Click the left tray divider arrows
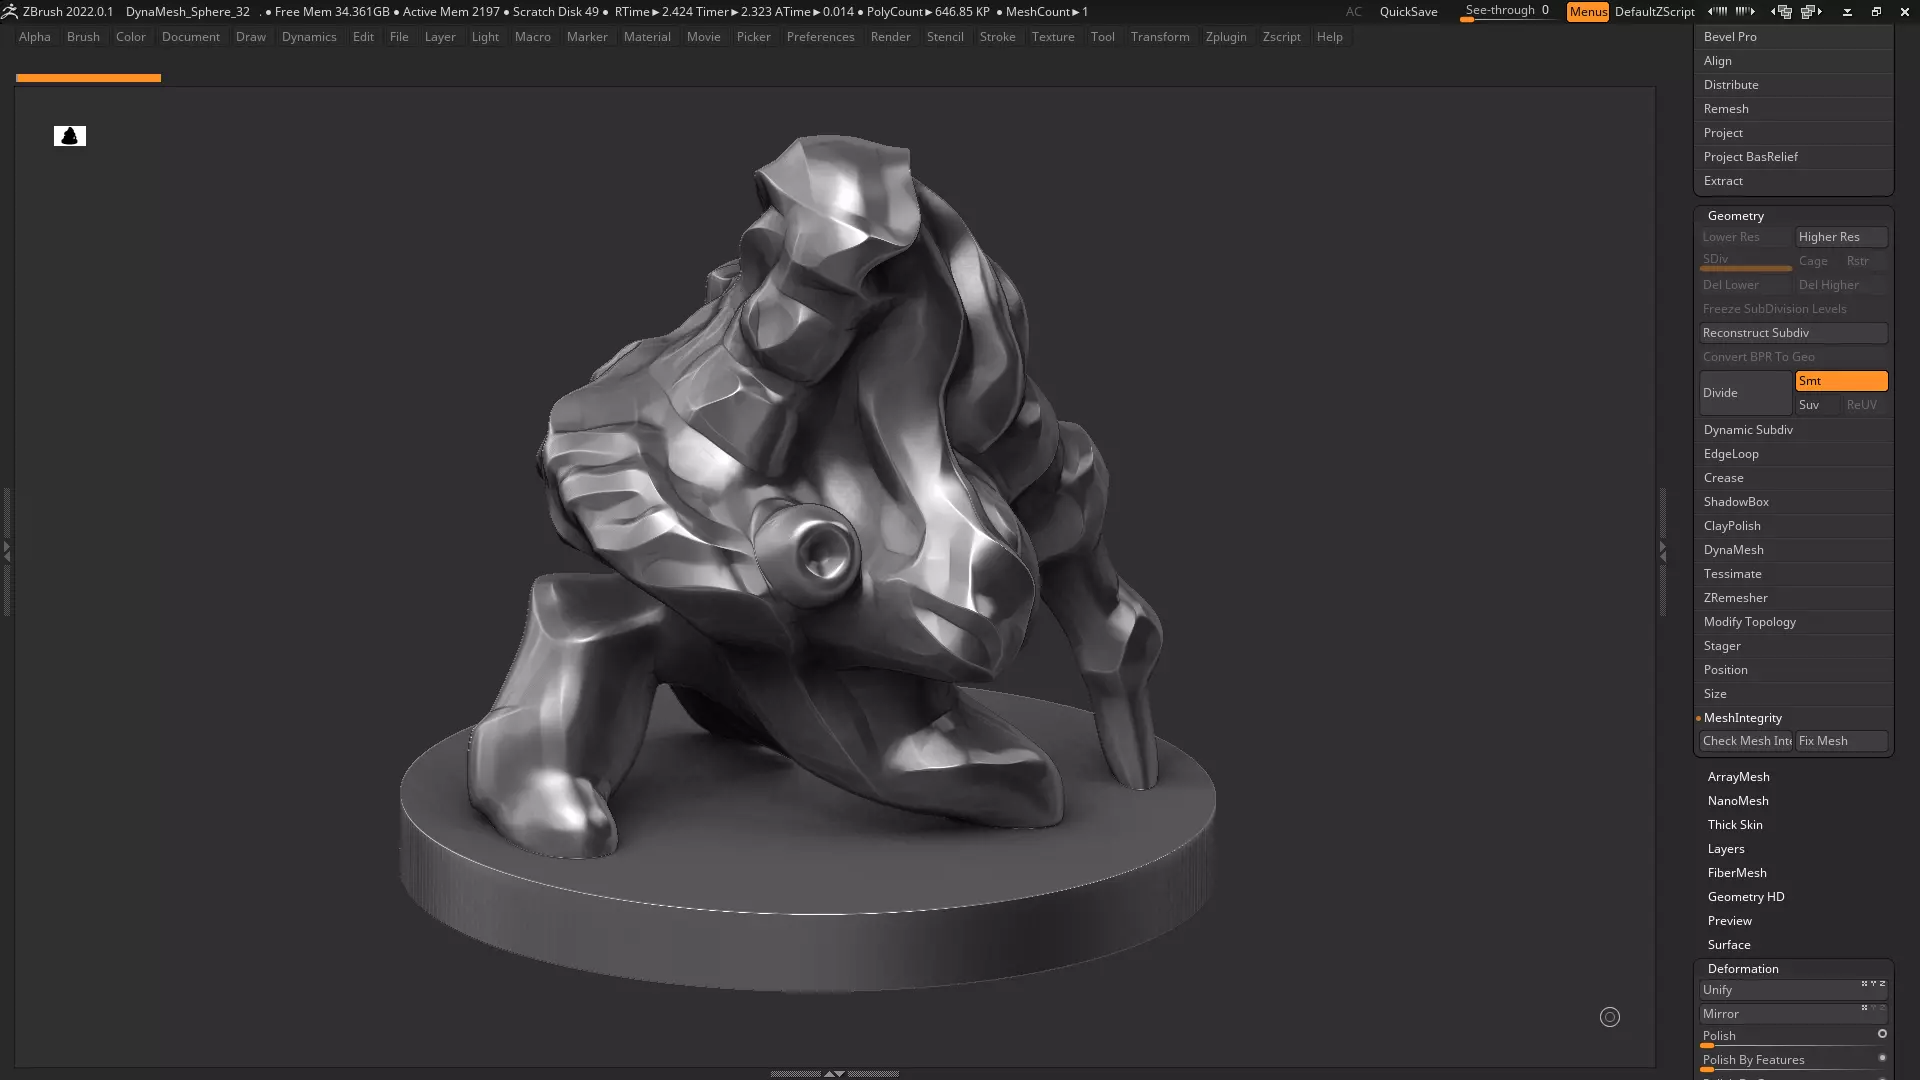 pyautogui.click(x=6, y=551)
